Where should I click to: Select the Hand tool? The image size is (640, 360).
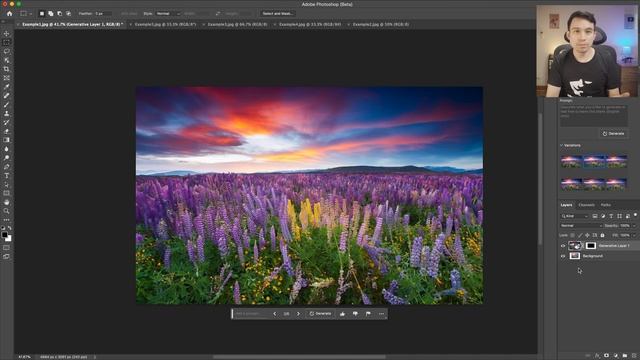pyautogui.click(x=7, y=202)
